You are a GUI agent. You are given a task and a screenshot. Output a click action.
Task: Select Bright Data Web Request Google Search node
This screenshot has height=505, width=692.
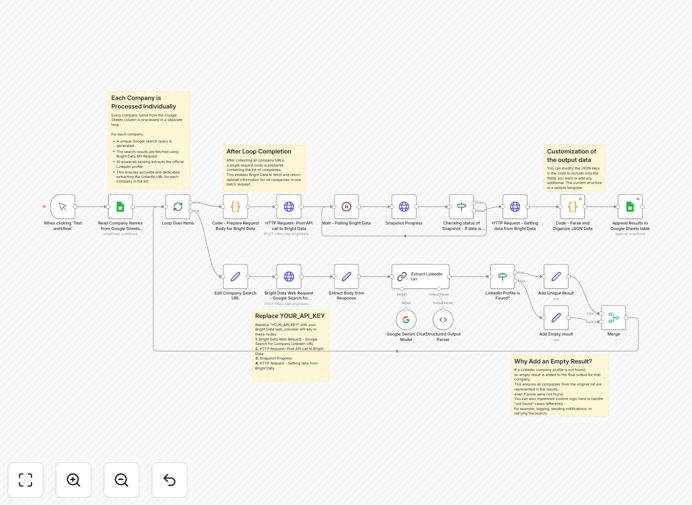pos(289,276)
